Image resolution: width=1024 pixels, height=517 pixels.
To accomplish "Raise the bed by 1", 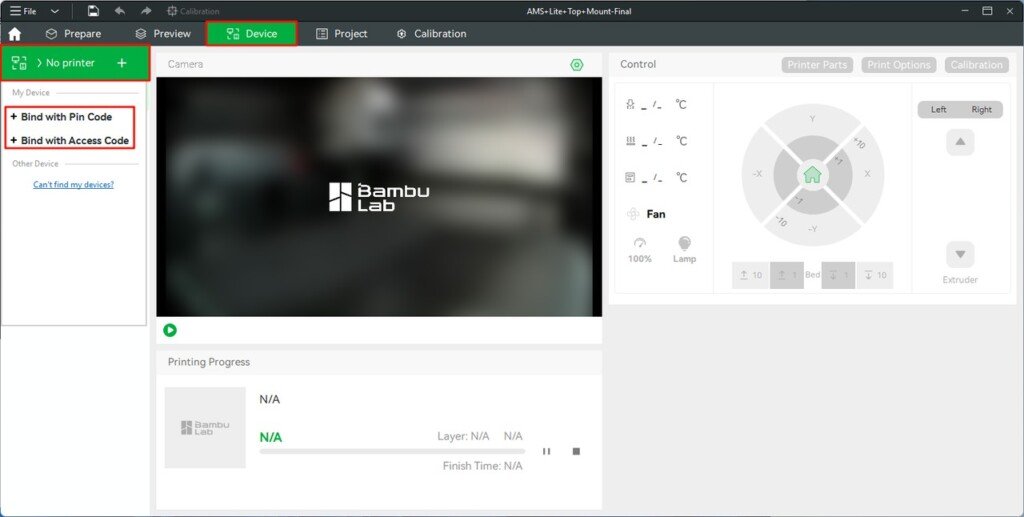I will [786, 275].
